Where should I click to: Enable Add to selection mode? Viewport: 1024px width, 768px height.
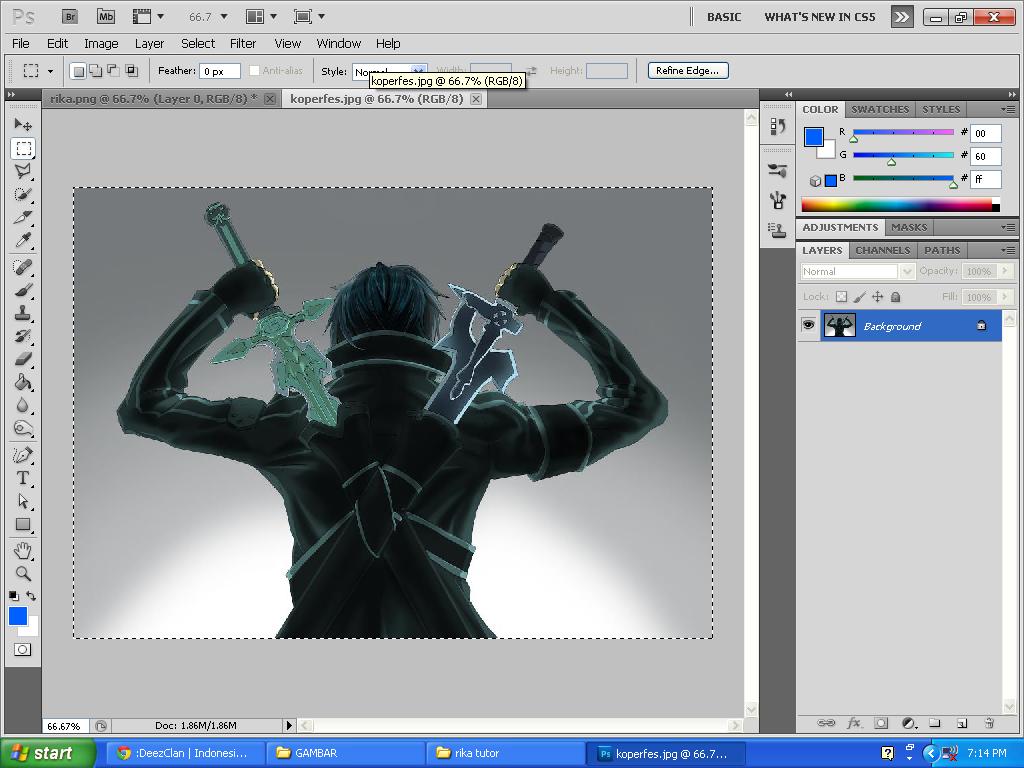tap(95, 71)
